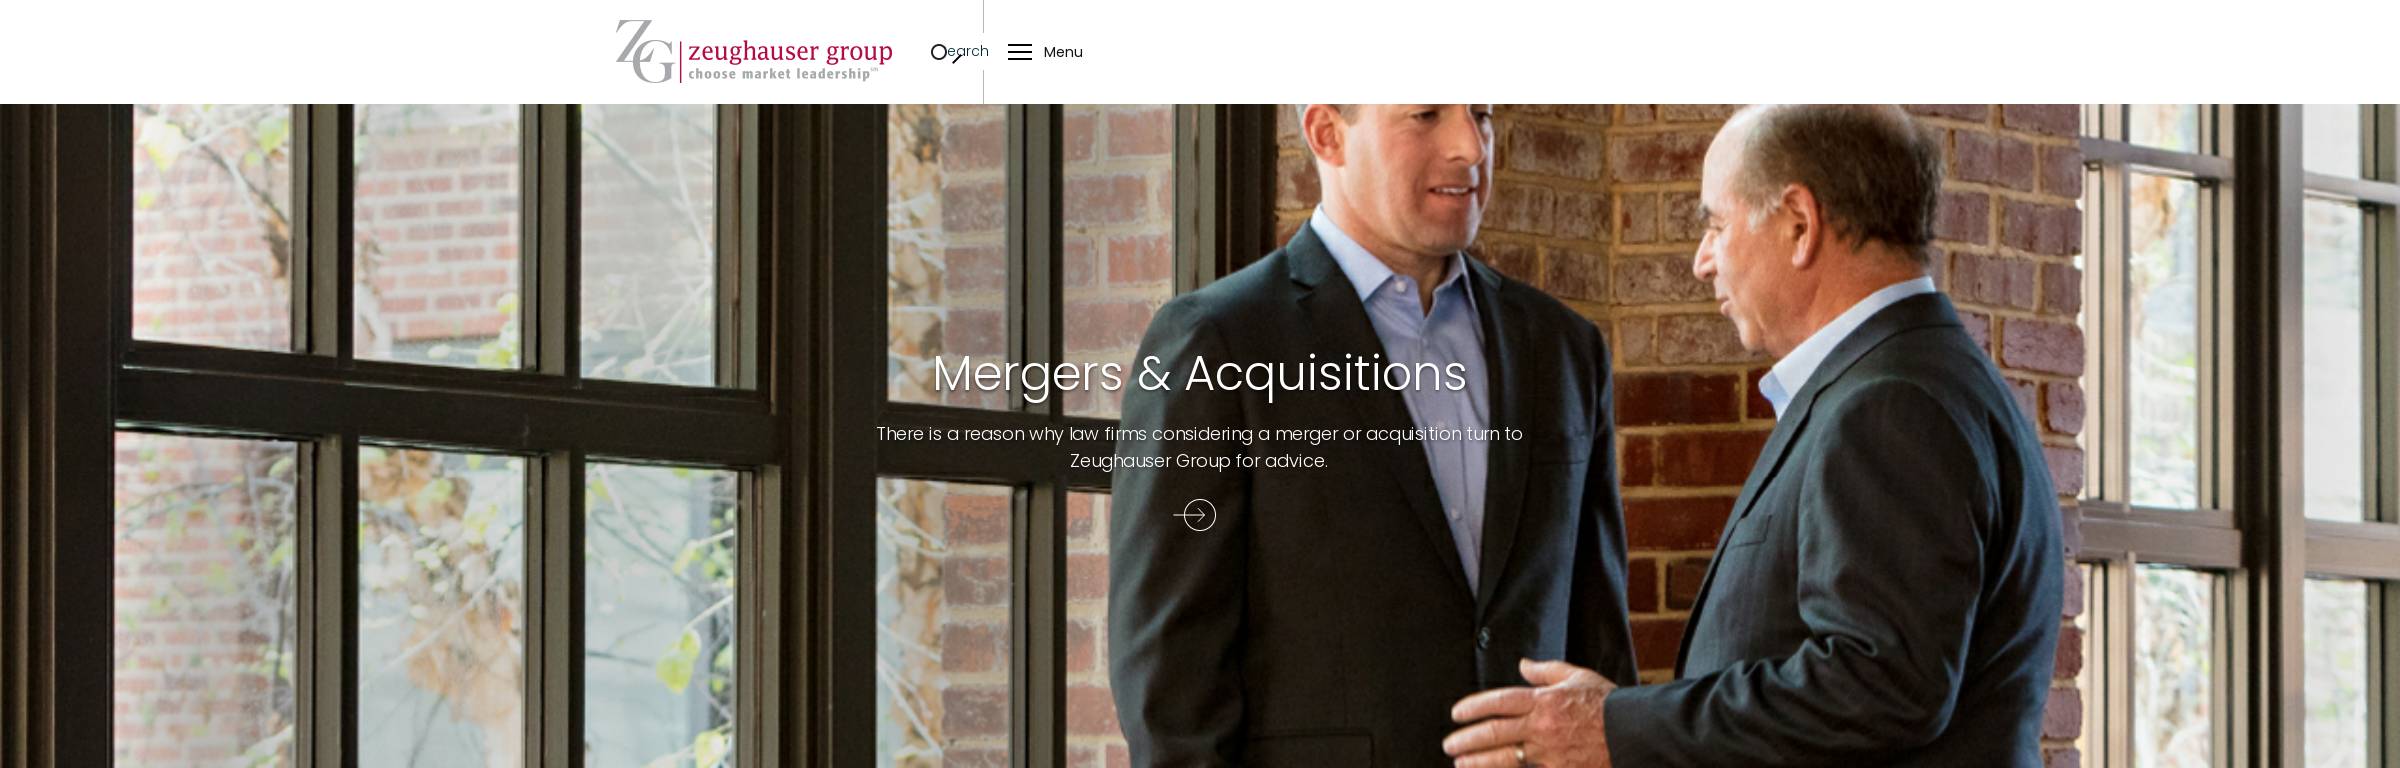2400x768 pixels.
Task: Expand the search field via Search text
Action: coord(968,51)
